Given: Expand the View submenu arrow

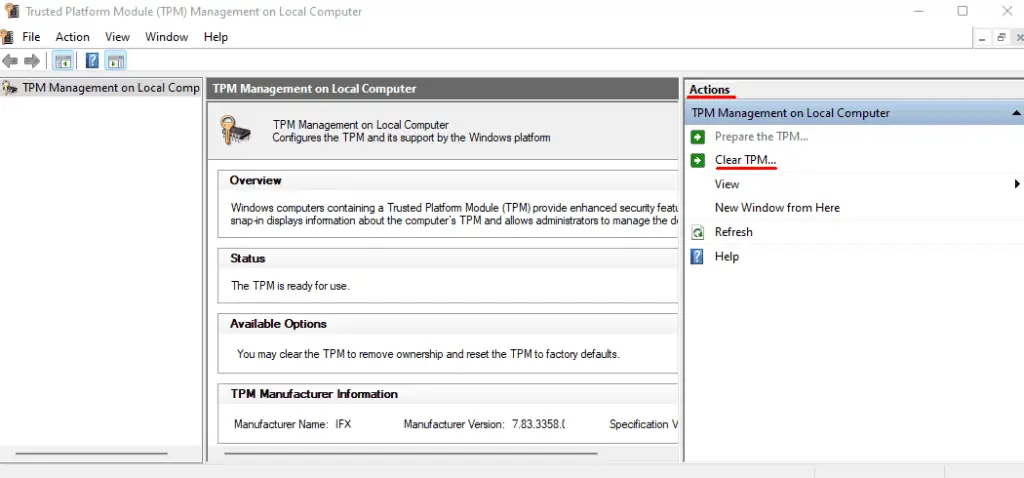Looking at the screenshot, I should tap(1016, 184).
